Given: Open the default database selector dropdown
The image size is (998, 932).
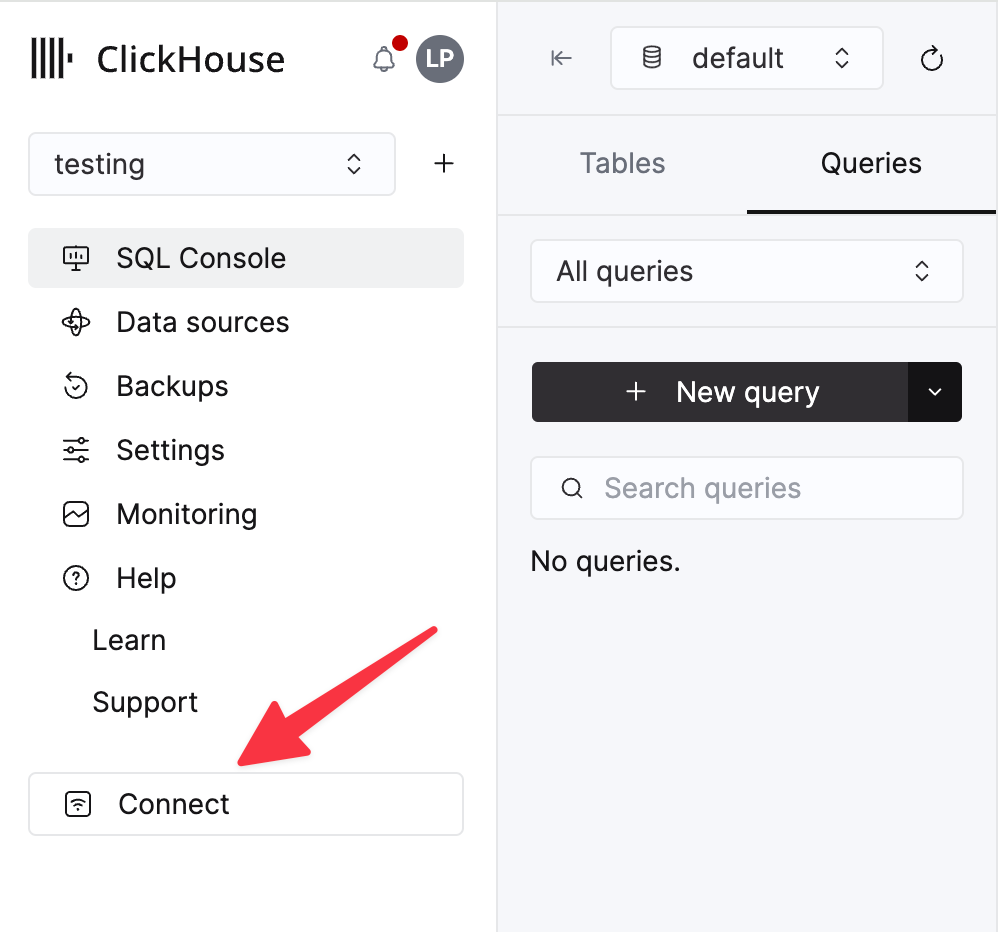Looking at the screenshot, I should (x=746, y=58).
